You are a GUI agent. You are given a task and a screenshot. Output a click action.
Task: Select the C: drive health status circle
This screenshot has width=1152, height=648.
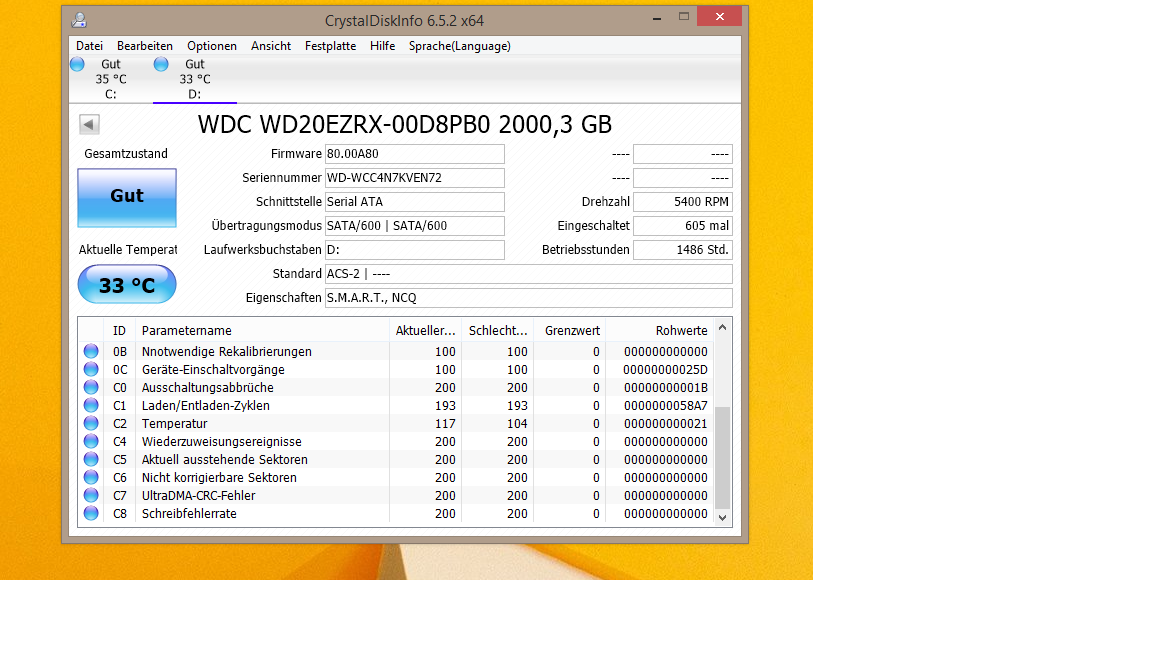77,65
